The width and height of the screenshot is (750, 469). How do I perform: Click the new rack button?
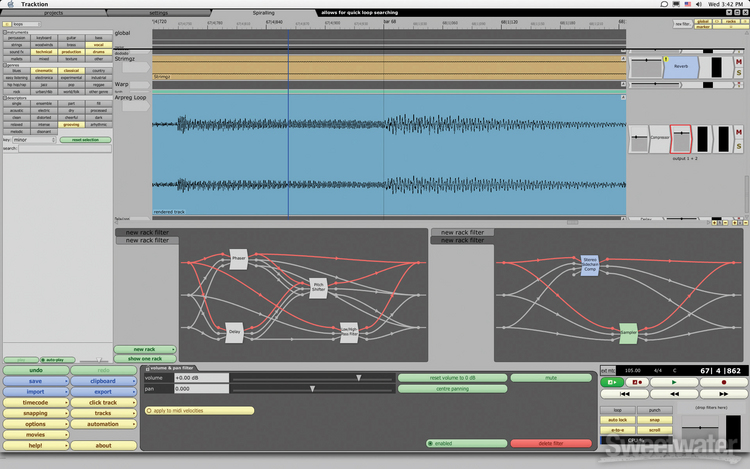pyautogui.click(x=145, y=349)
